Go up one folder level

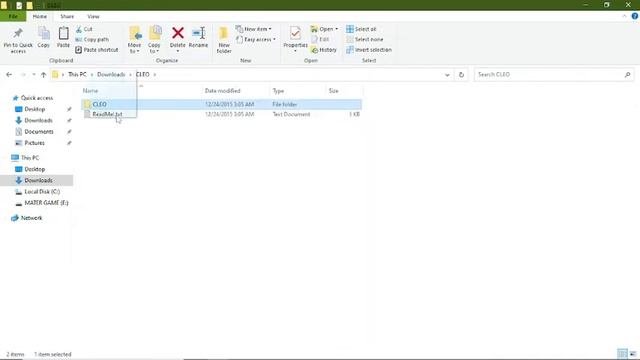click(43, 74)
